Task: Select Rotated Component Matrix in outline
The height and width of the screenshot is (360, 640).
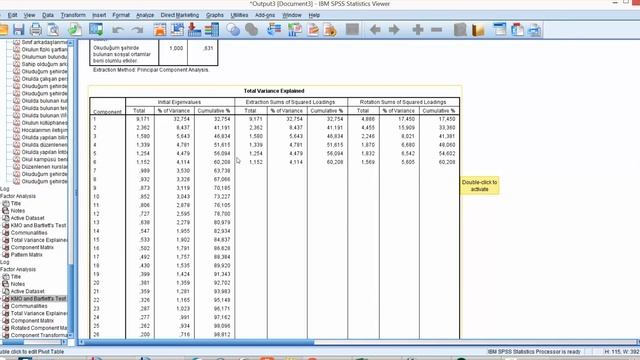Action: [x=39, y=328]
